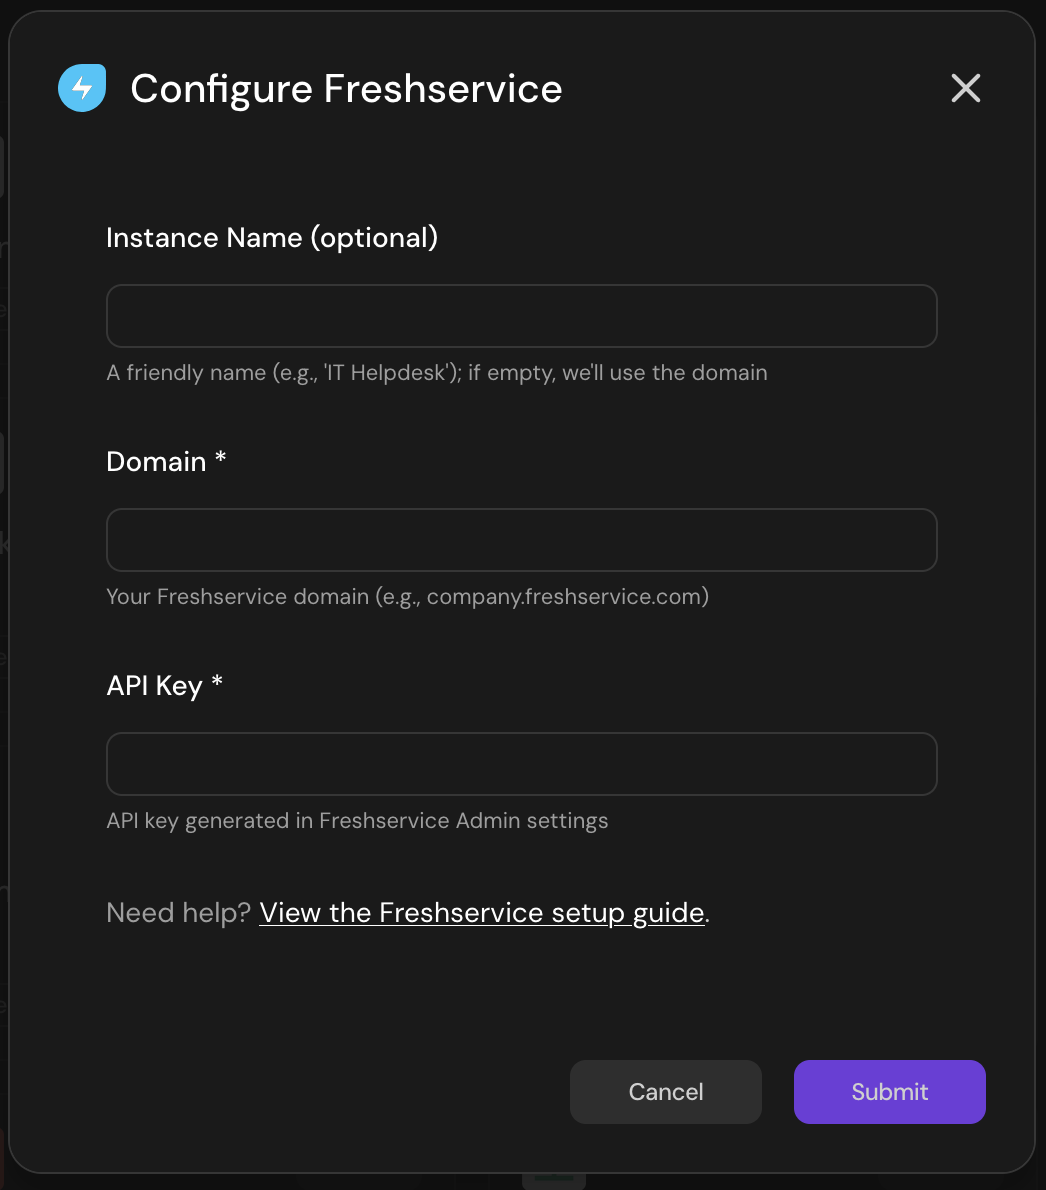Select the Configure Freshservice title text

tap(346, 88)
